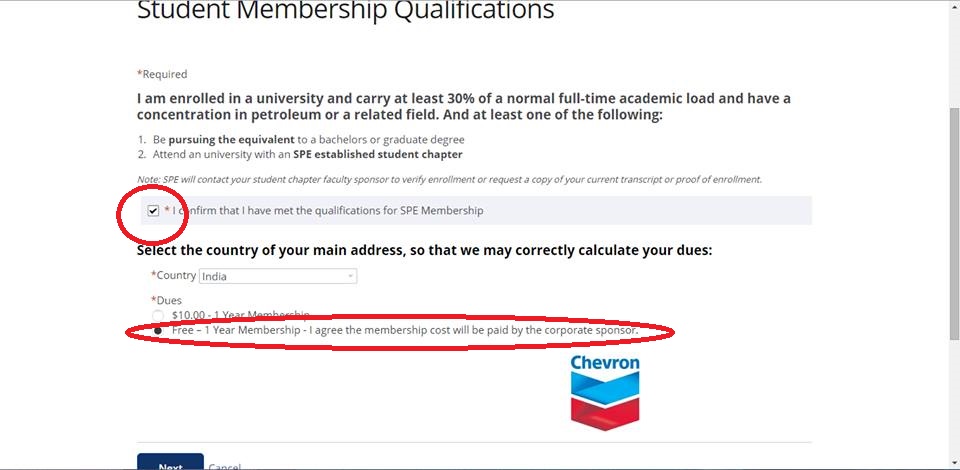Click the corporate sponsor agreement label text
Screen dimensions: 960x470
[x=405, y=330]
